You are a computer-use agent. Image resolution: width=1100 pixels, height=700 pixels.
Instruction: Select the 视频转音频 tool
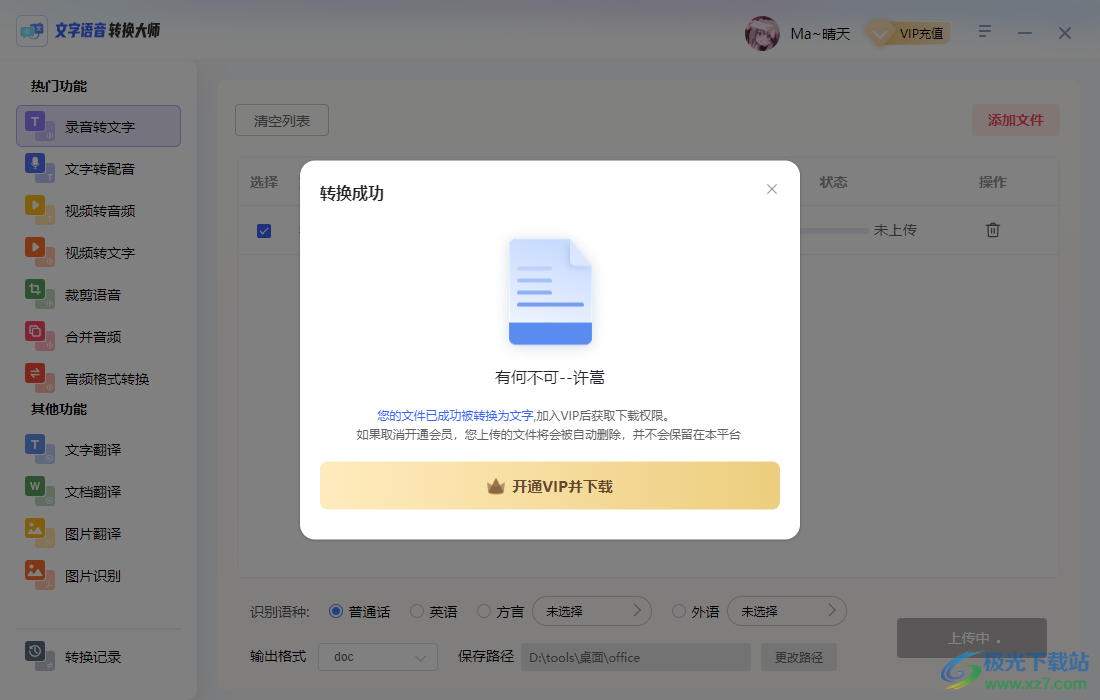coord(97,210)
